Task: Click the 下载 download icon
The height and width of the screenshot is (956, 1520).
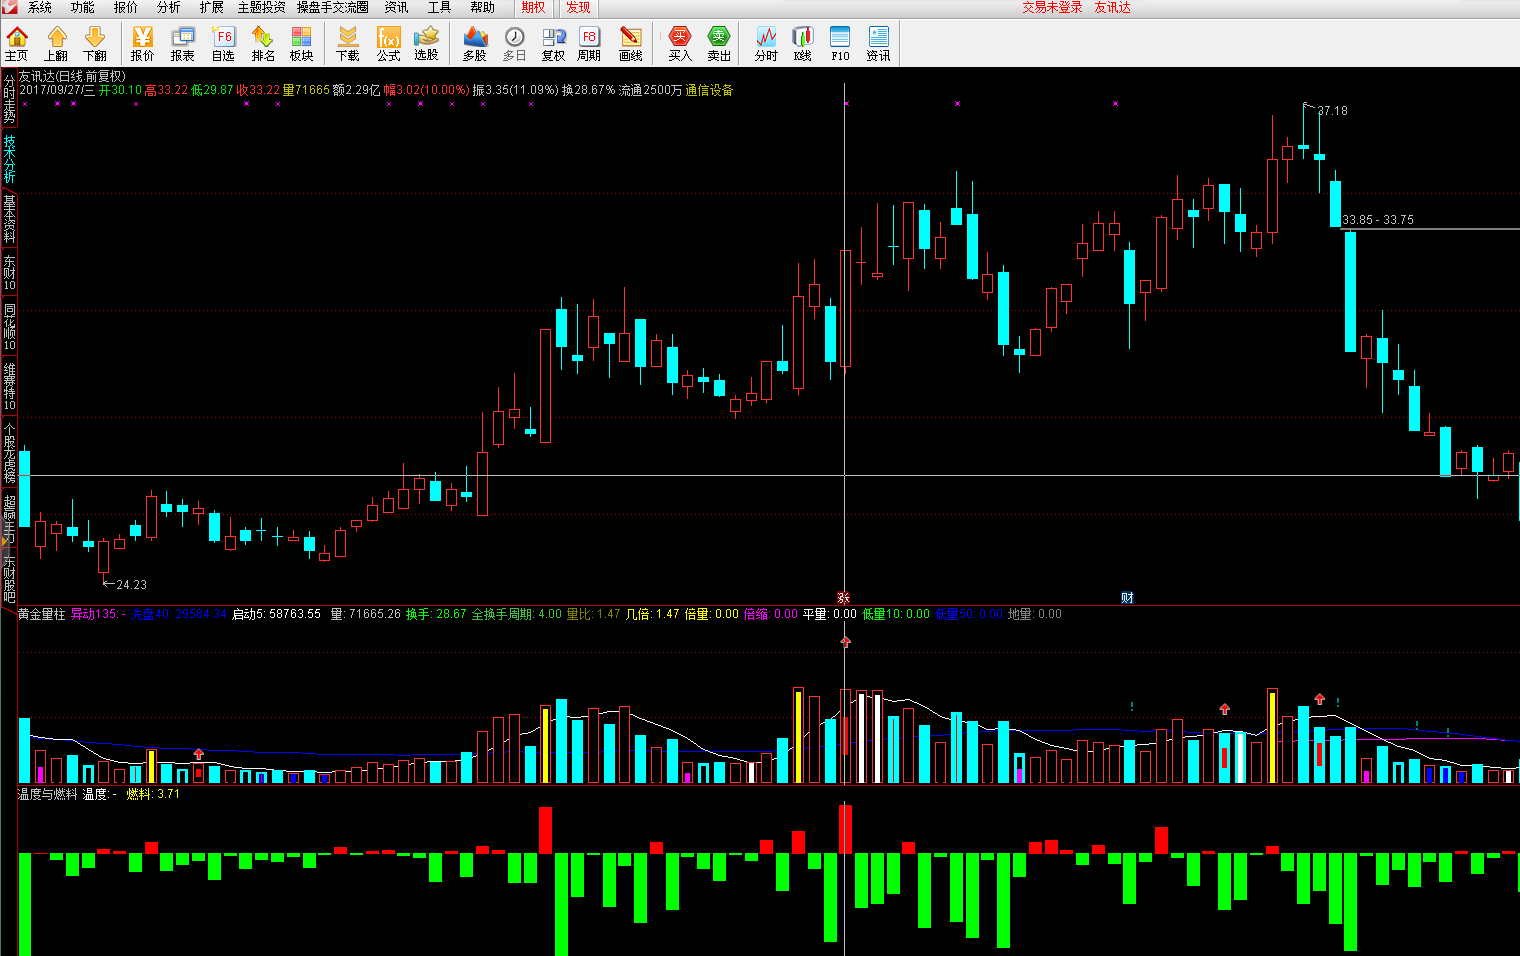Action: 348,44
